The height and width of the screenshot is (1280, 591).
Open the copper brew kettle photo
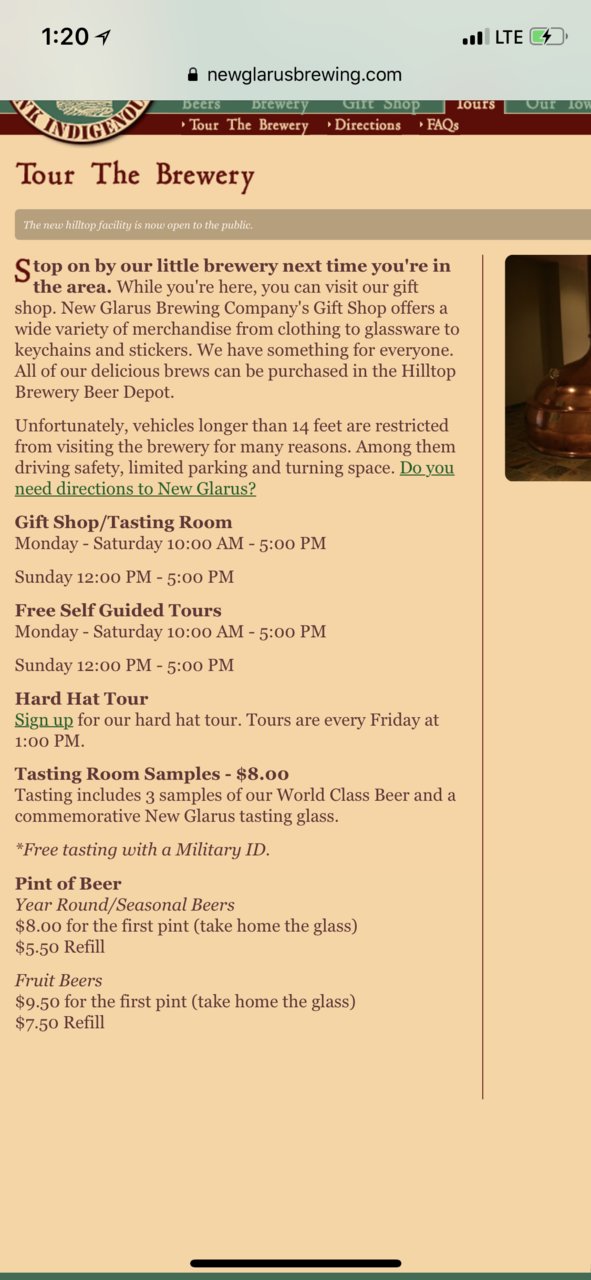(x=548, y=368)
